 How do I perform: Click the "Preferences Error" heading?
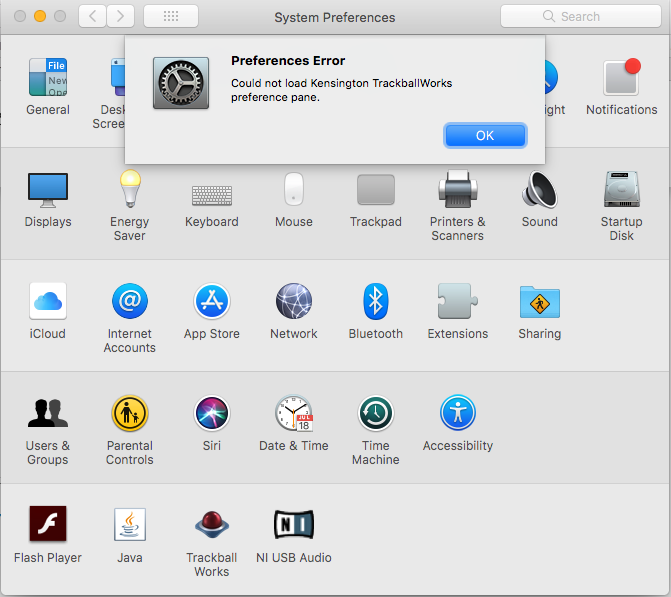[288, 61]
